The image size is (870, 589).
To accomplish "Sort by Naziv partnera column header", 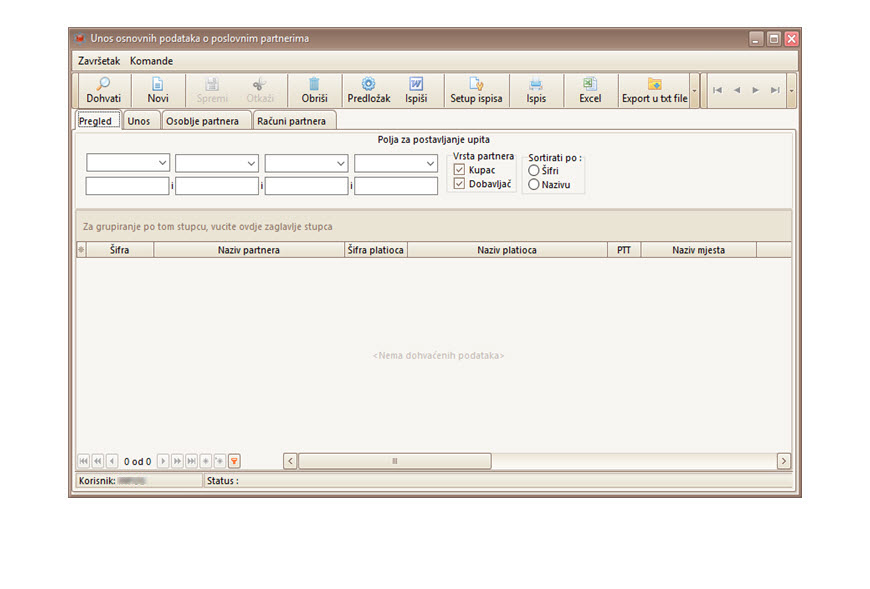I will tap(249, 250).
